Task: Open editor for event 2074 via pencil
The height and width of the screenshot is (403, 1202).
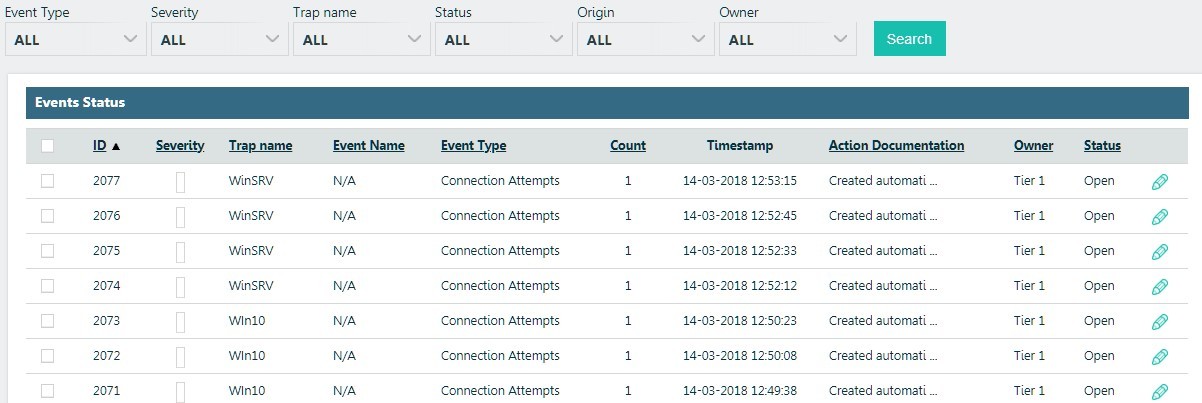Action: point(1159,287)
